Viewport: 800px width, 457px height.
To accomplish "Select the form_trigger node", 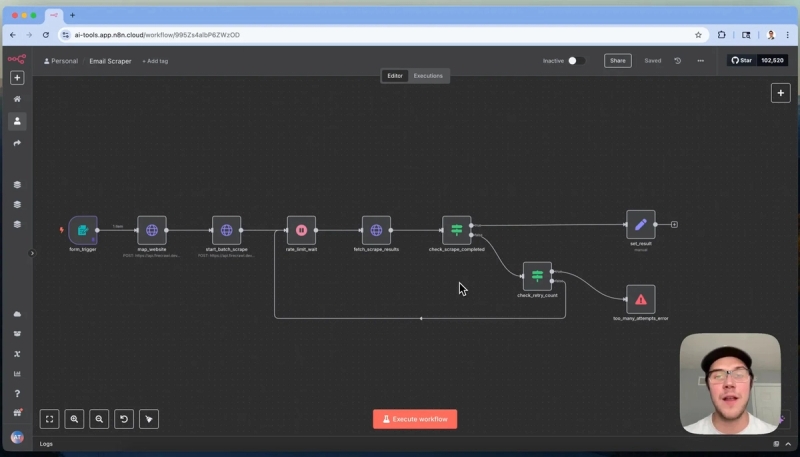I will tap(83, 230).
